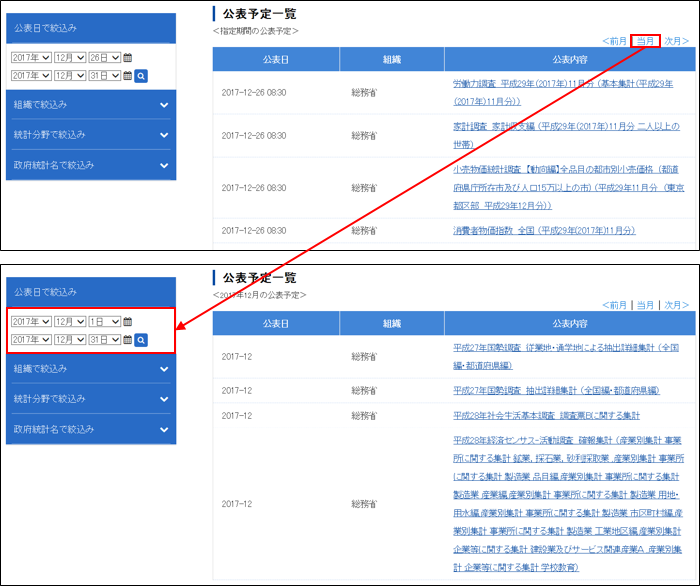This screenshot has width=700, height=586.
Task: Click the red-boxed 当月 link
Action: (x=646, y=41)
